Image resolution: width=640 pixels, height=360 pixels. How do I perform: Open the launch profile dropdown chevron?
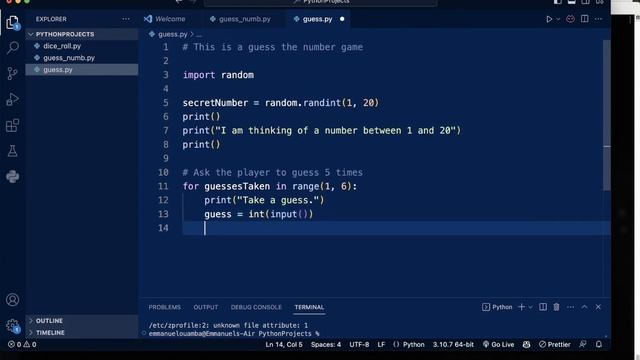coord(531,307)
